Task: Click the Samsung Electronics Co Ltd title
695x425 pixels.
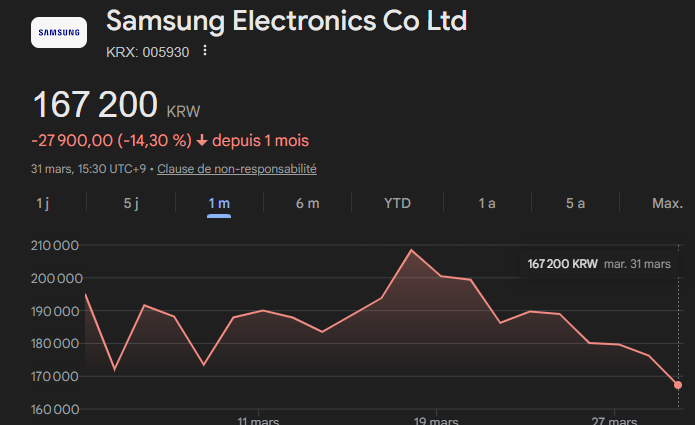Action: click(286, 21)
